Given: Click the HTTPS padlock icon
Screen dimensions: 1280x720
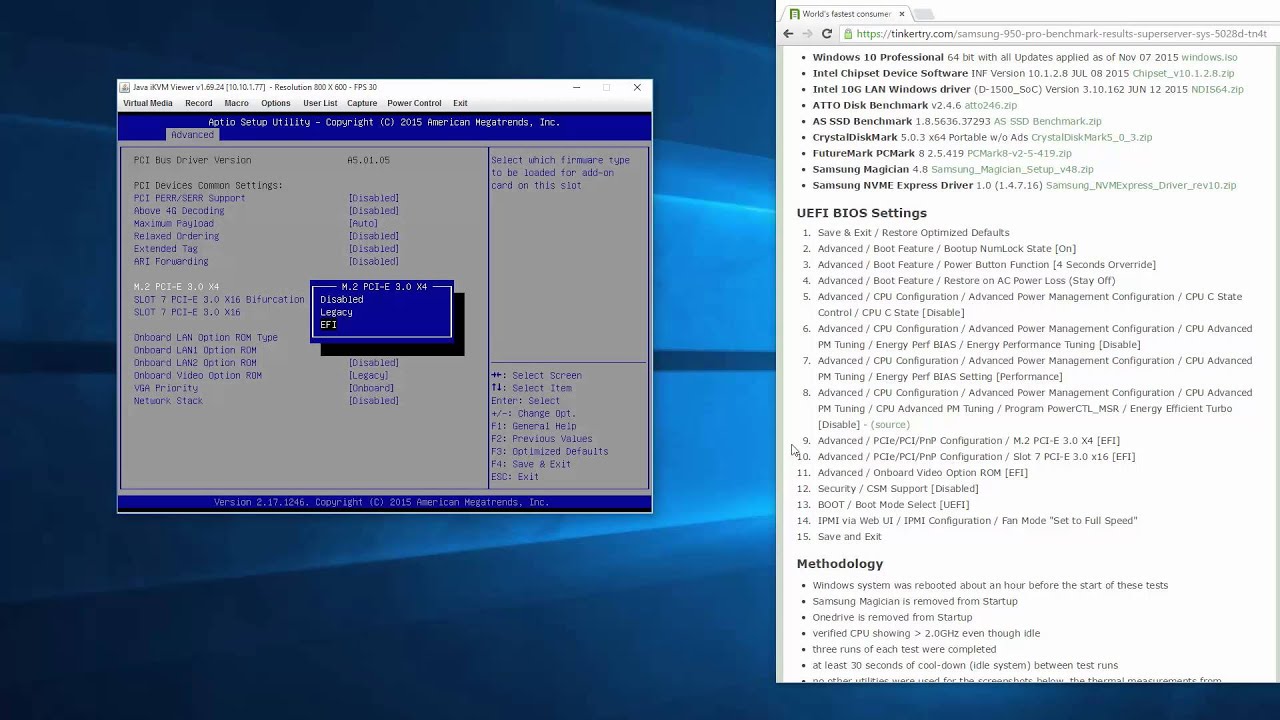Looking at the screenshot, I should point(848,34).
